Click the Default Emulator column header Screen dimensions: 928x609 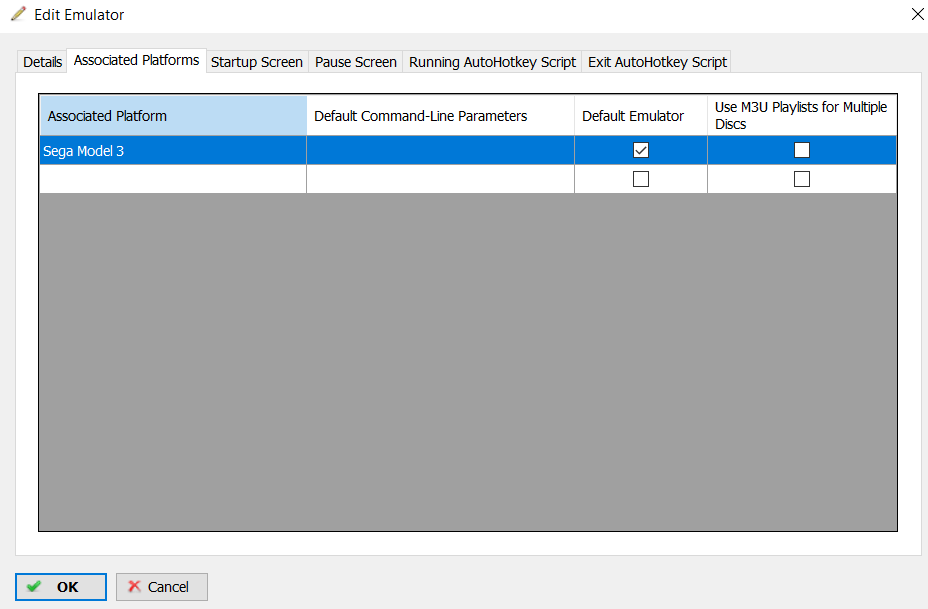pos(640,116)
